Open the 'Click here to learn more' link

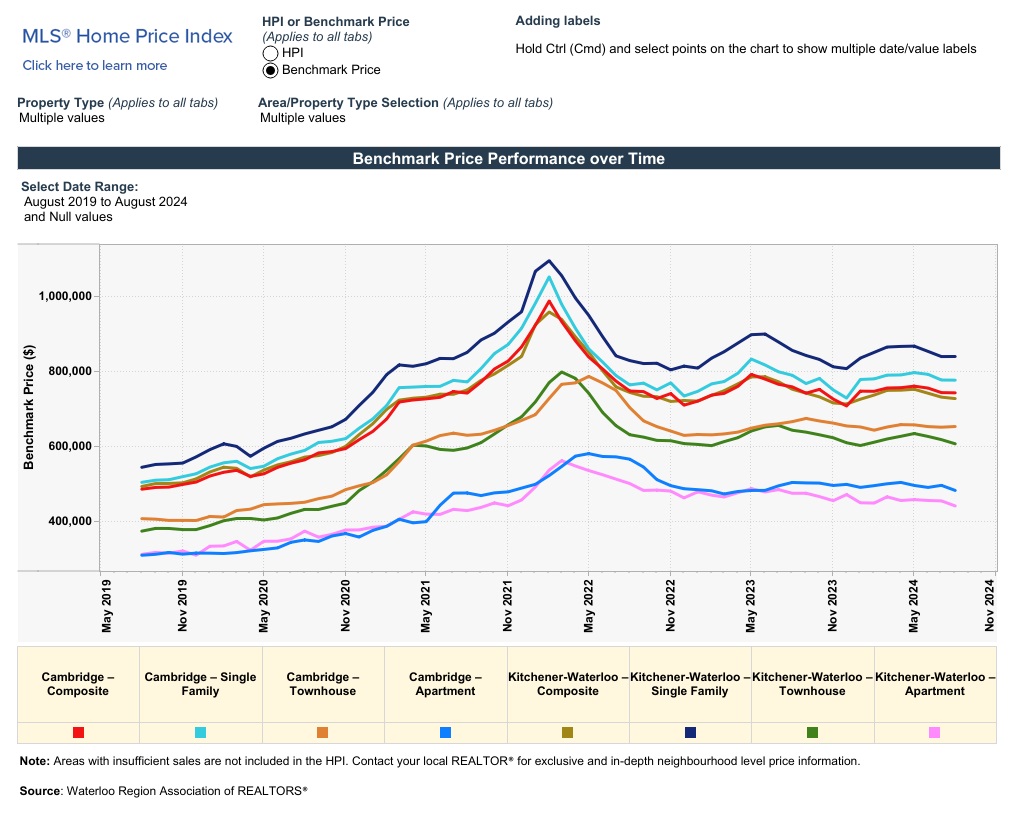95,66
